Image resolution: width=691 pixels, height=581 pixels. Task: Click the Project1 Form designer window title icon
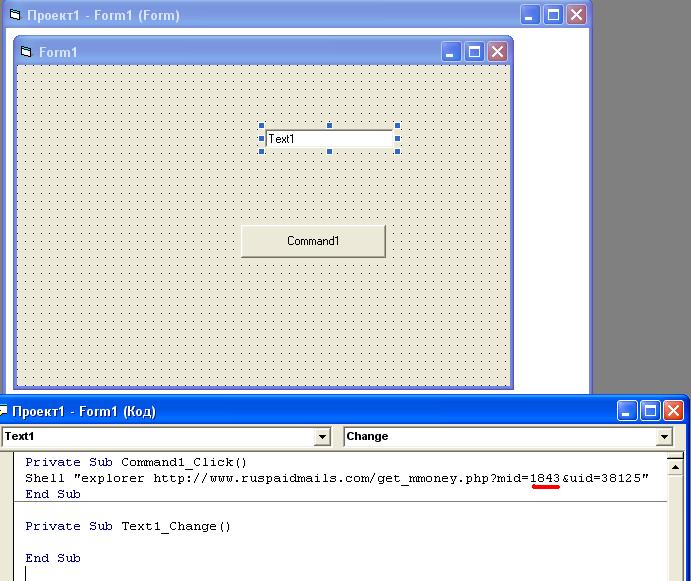pos(14,16)
